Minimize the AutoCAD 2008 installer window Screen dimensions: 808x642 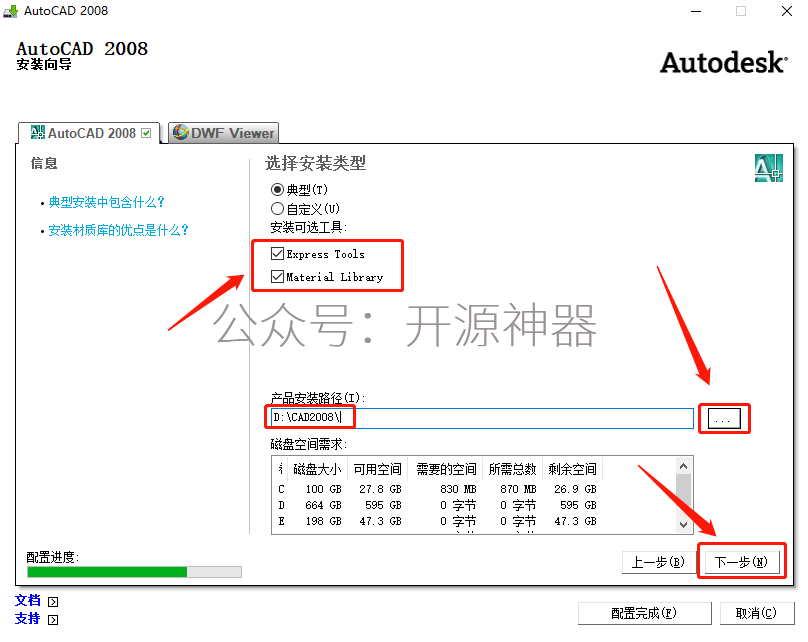696,11
